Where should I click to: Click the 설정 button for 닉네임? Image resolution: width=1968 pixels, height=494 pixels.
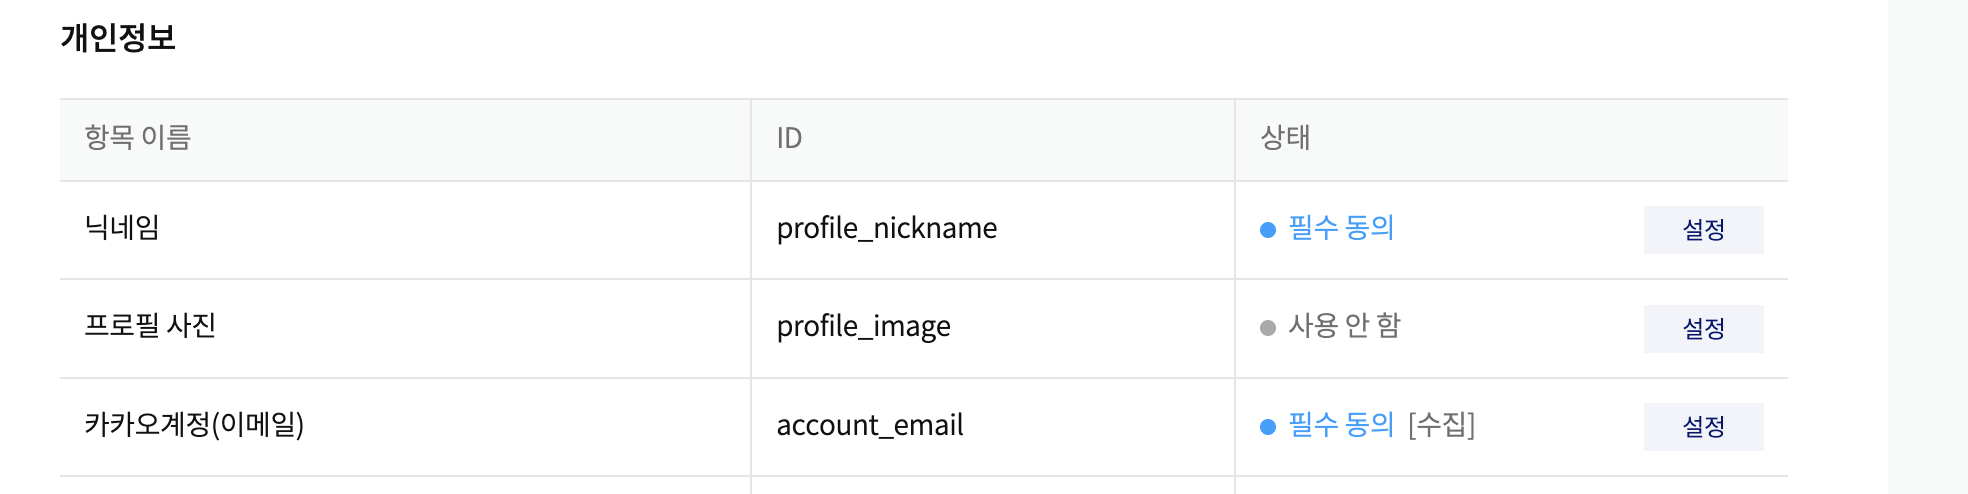(x=1703, y=230)
